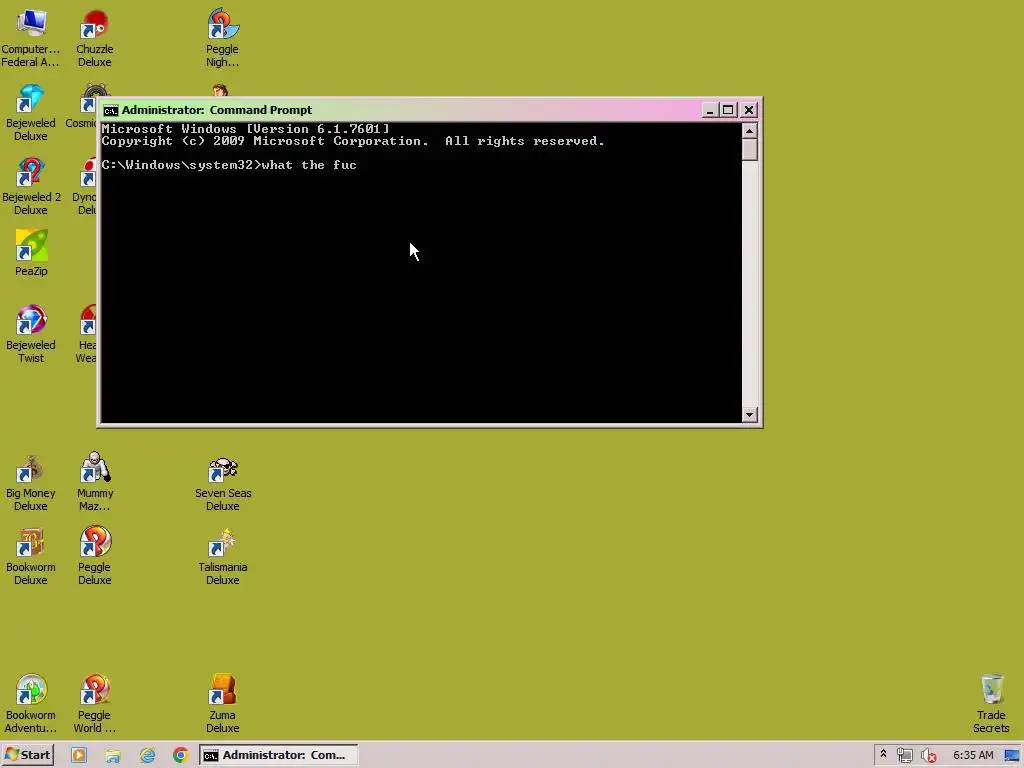
Task: Select Bookworm Deluxe desktop icon
Action: pyautogui.click(x=31, y=557)
